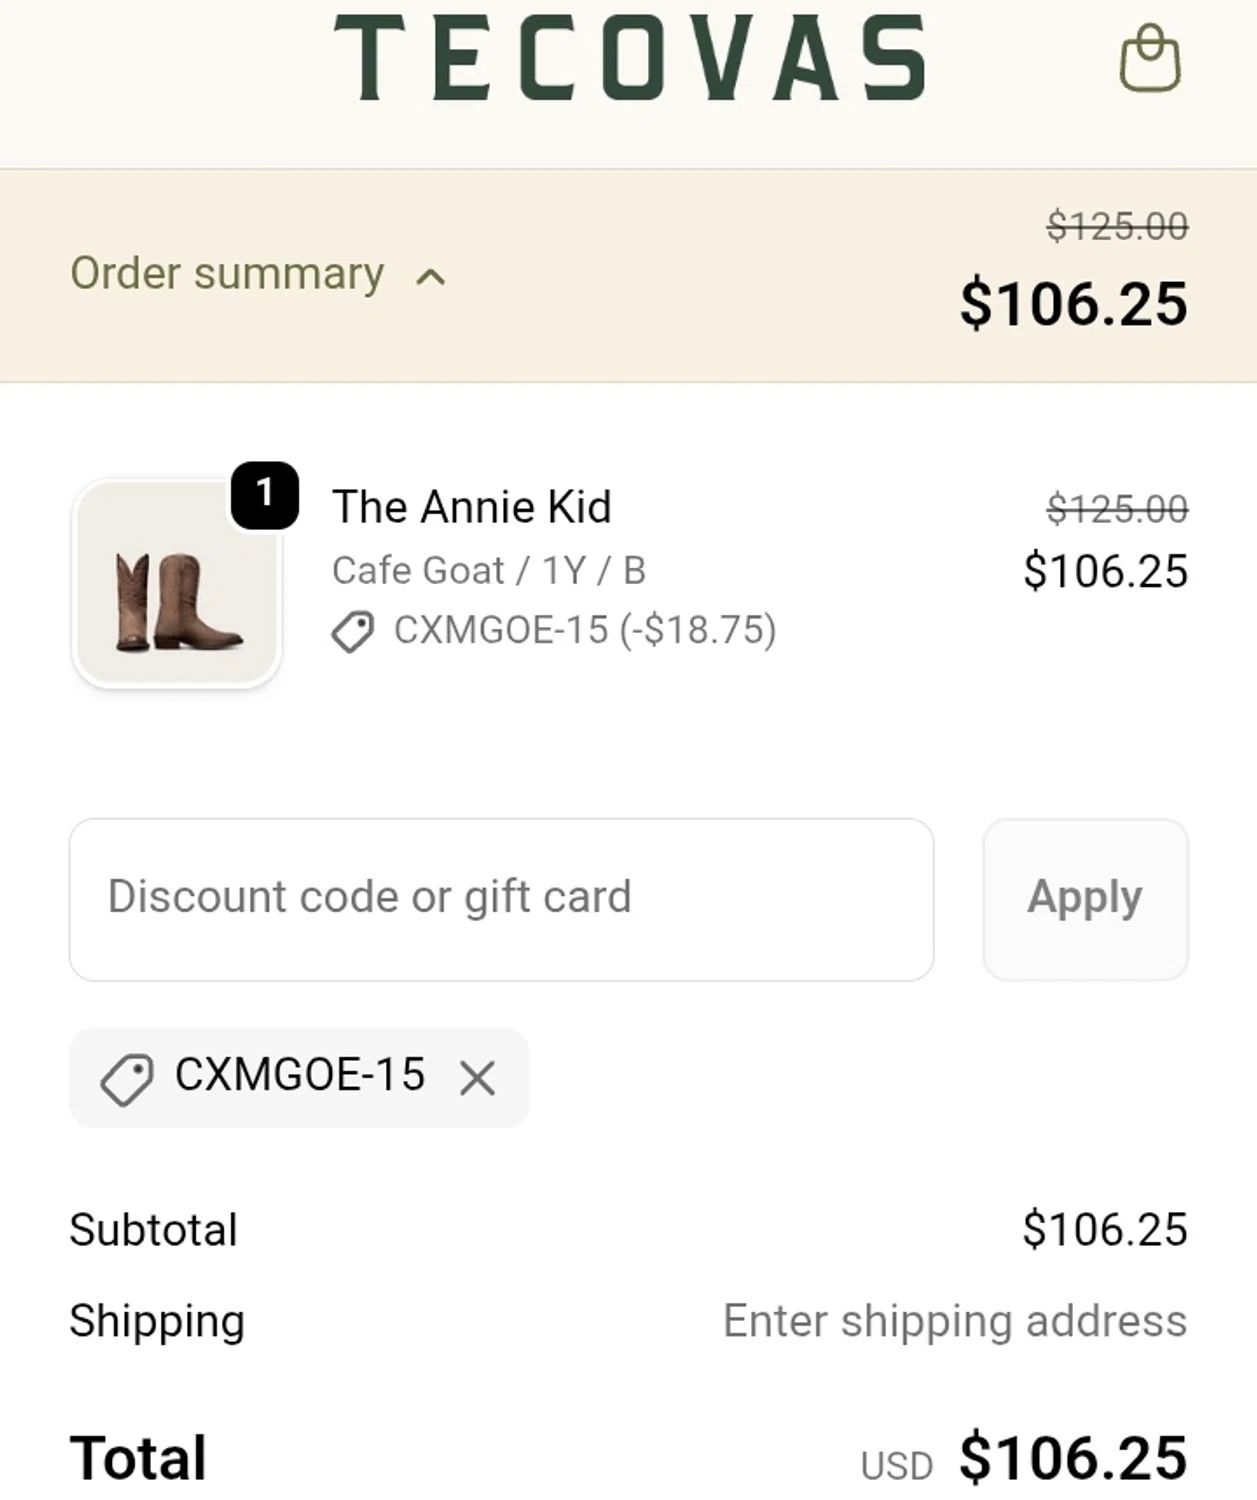Screen dimensions: 1257x1500
Task: Focus the Discount code or gift card field
Action: tap(501, 898)
